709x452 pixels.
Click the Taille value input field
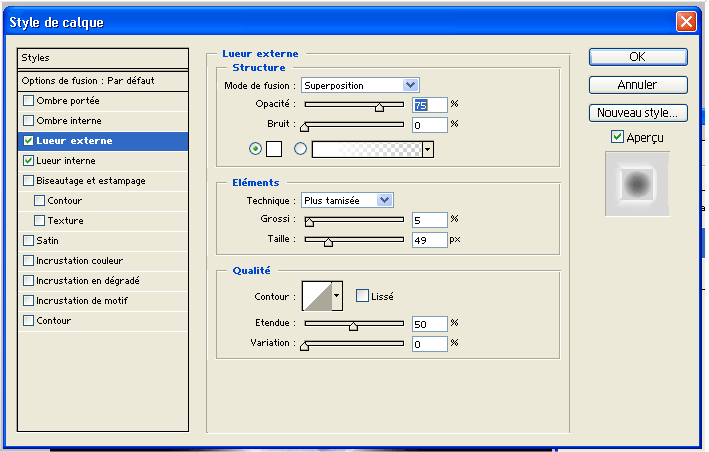(x=428, y=240)
